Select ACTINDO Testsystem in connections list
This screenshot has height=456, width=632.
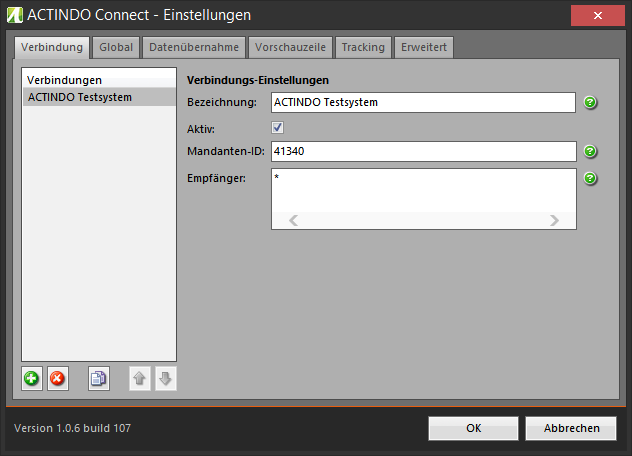click(100, 97)
